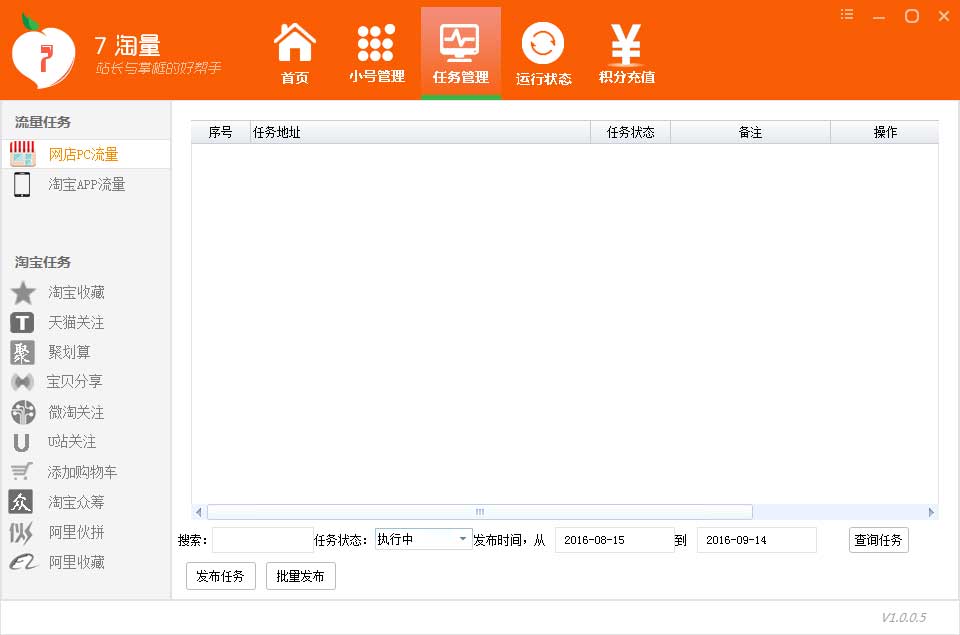Open the 阿里收藏 task label

[x=77, y=562]
